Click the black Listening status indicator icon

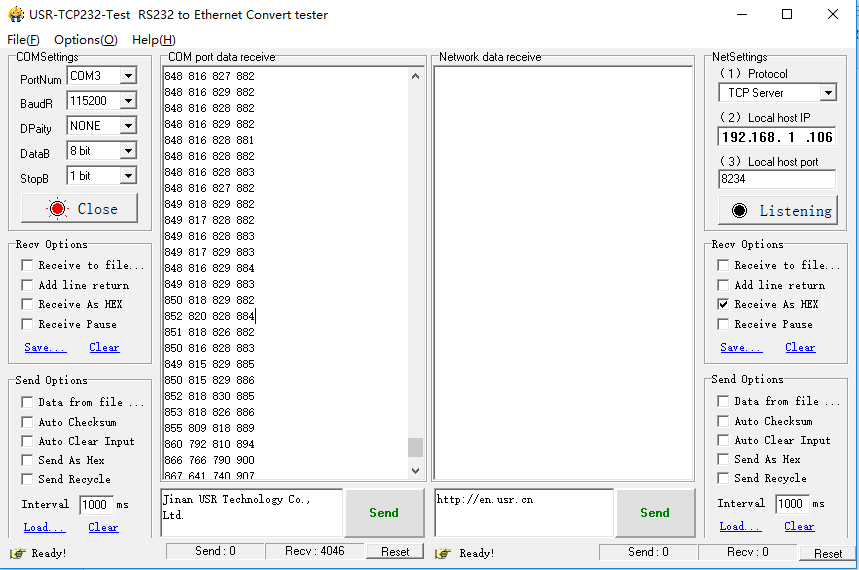pyautogui.click(x=739, y=210)
